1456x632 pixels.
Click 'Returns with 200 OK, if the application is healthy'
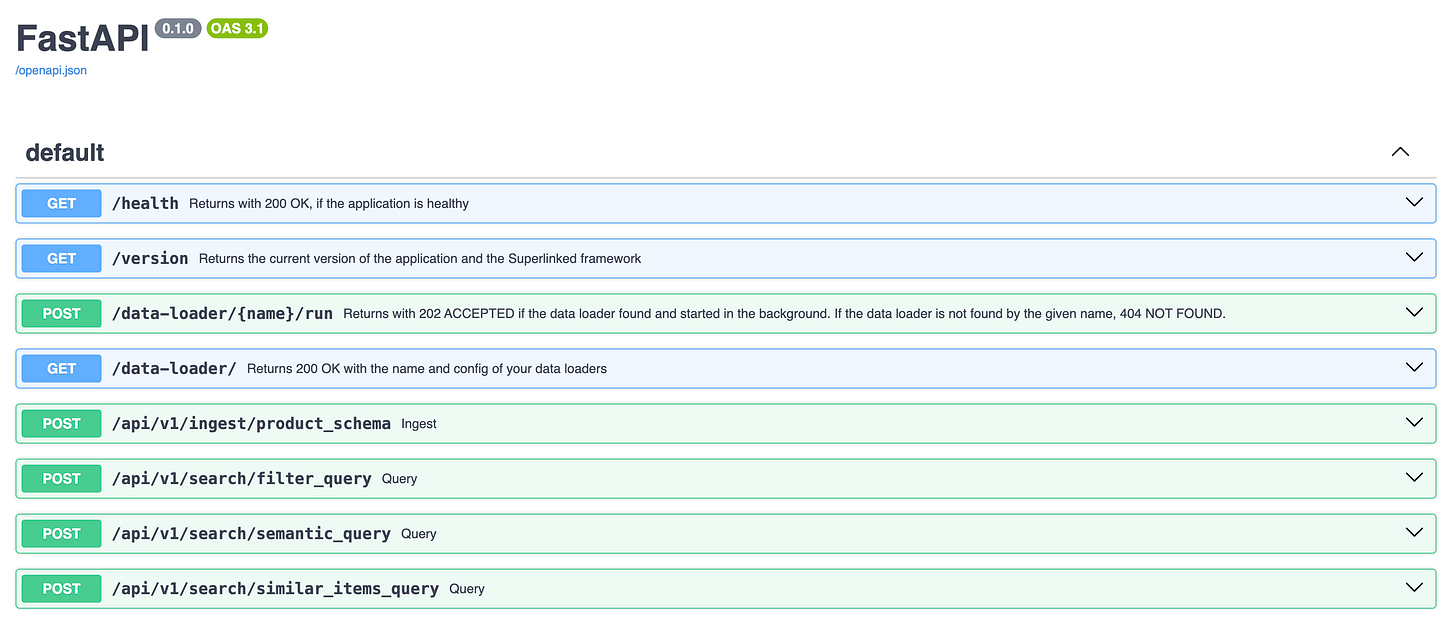tap(329, 203)
